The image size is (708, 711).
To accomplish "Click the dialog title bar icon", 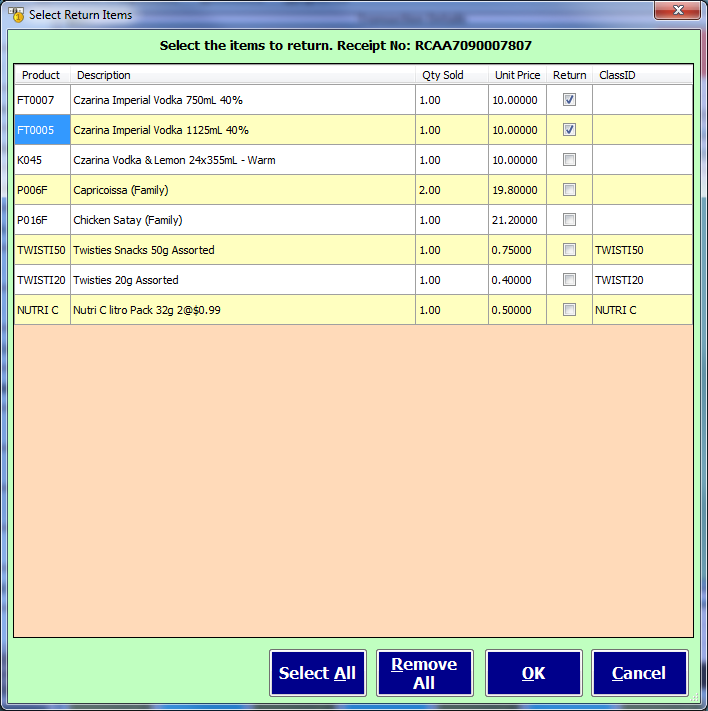I will pos(16,15).
